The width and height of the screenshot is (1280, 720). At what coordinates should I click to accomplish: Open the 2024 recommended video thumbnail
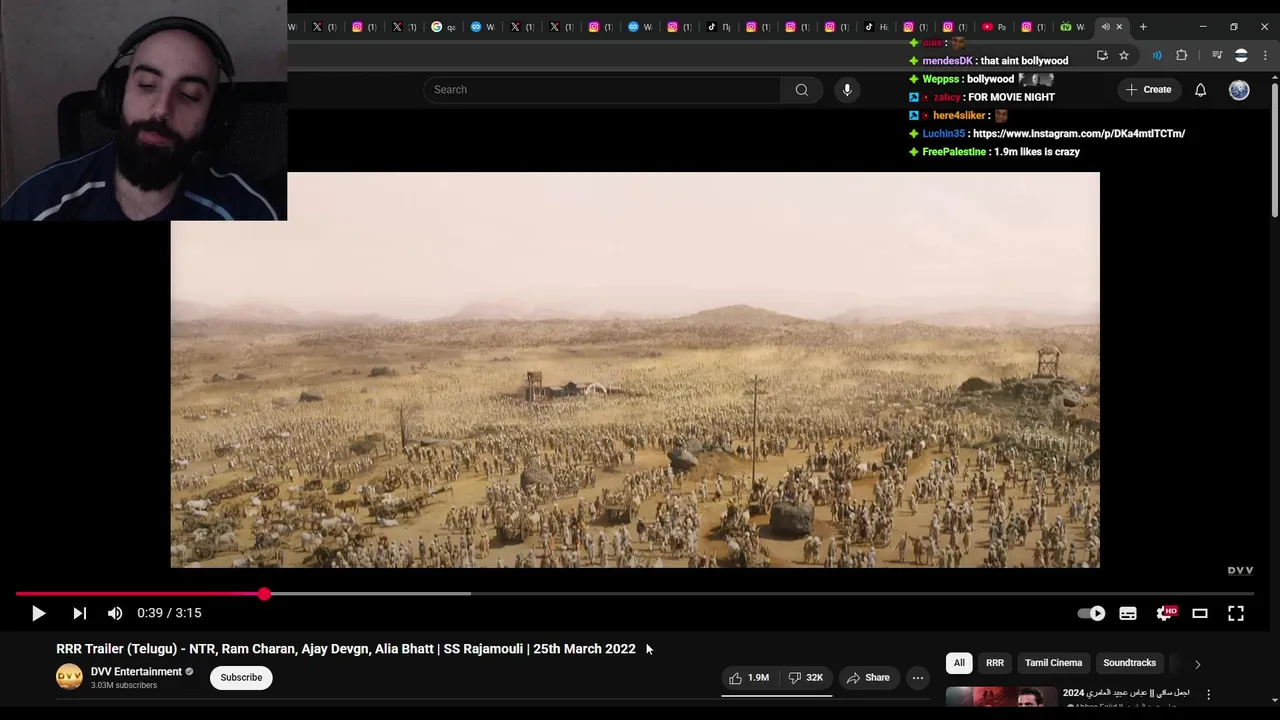click(x=1001, y=698)
